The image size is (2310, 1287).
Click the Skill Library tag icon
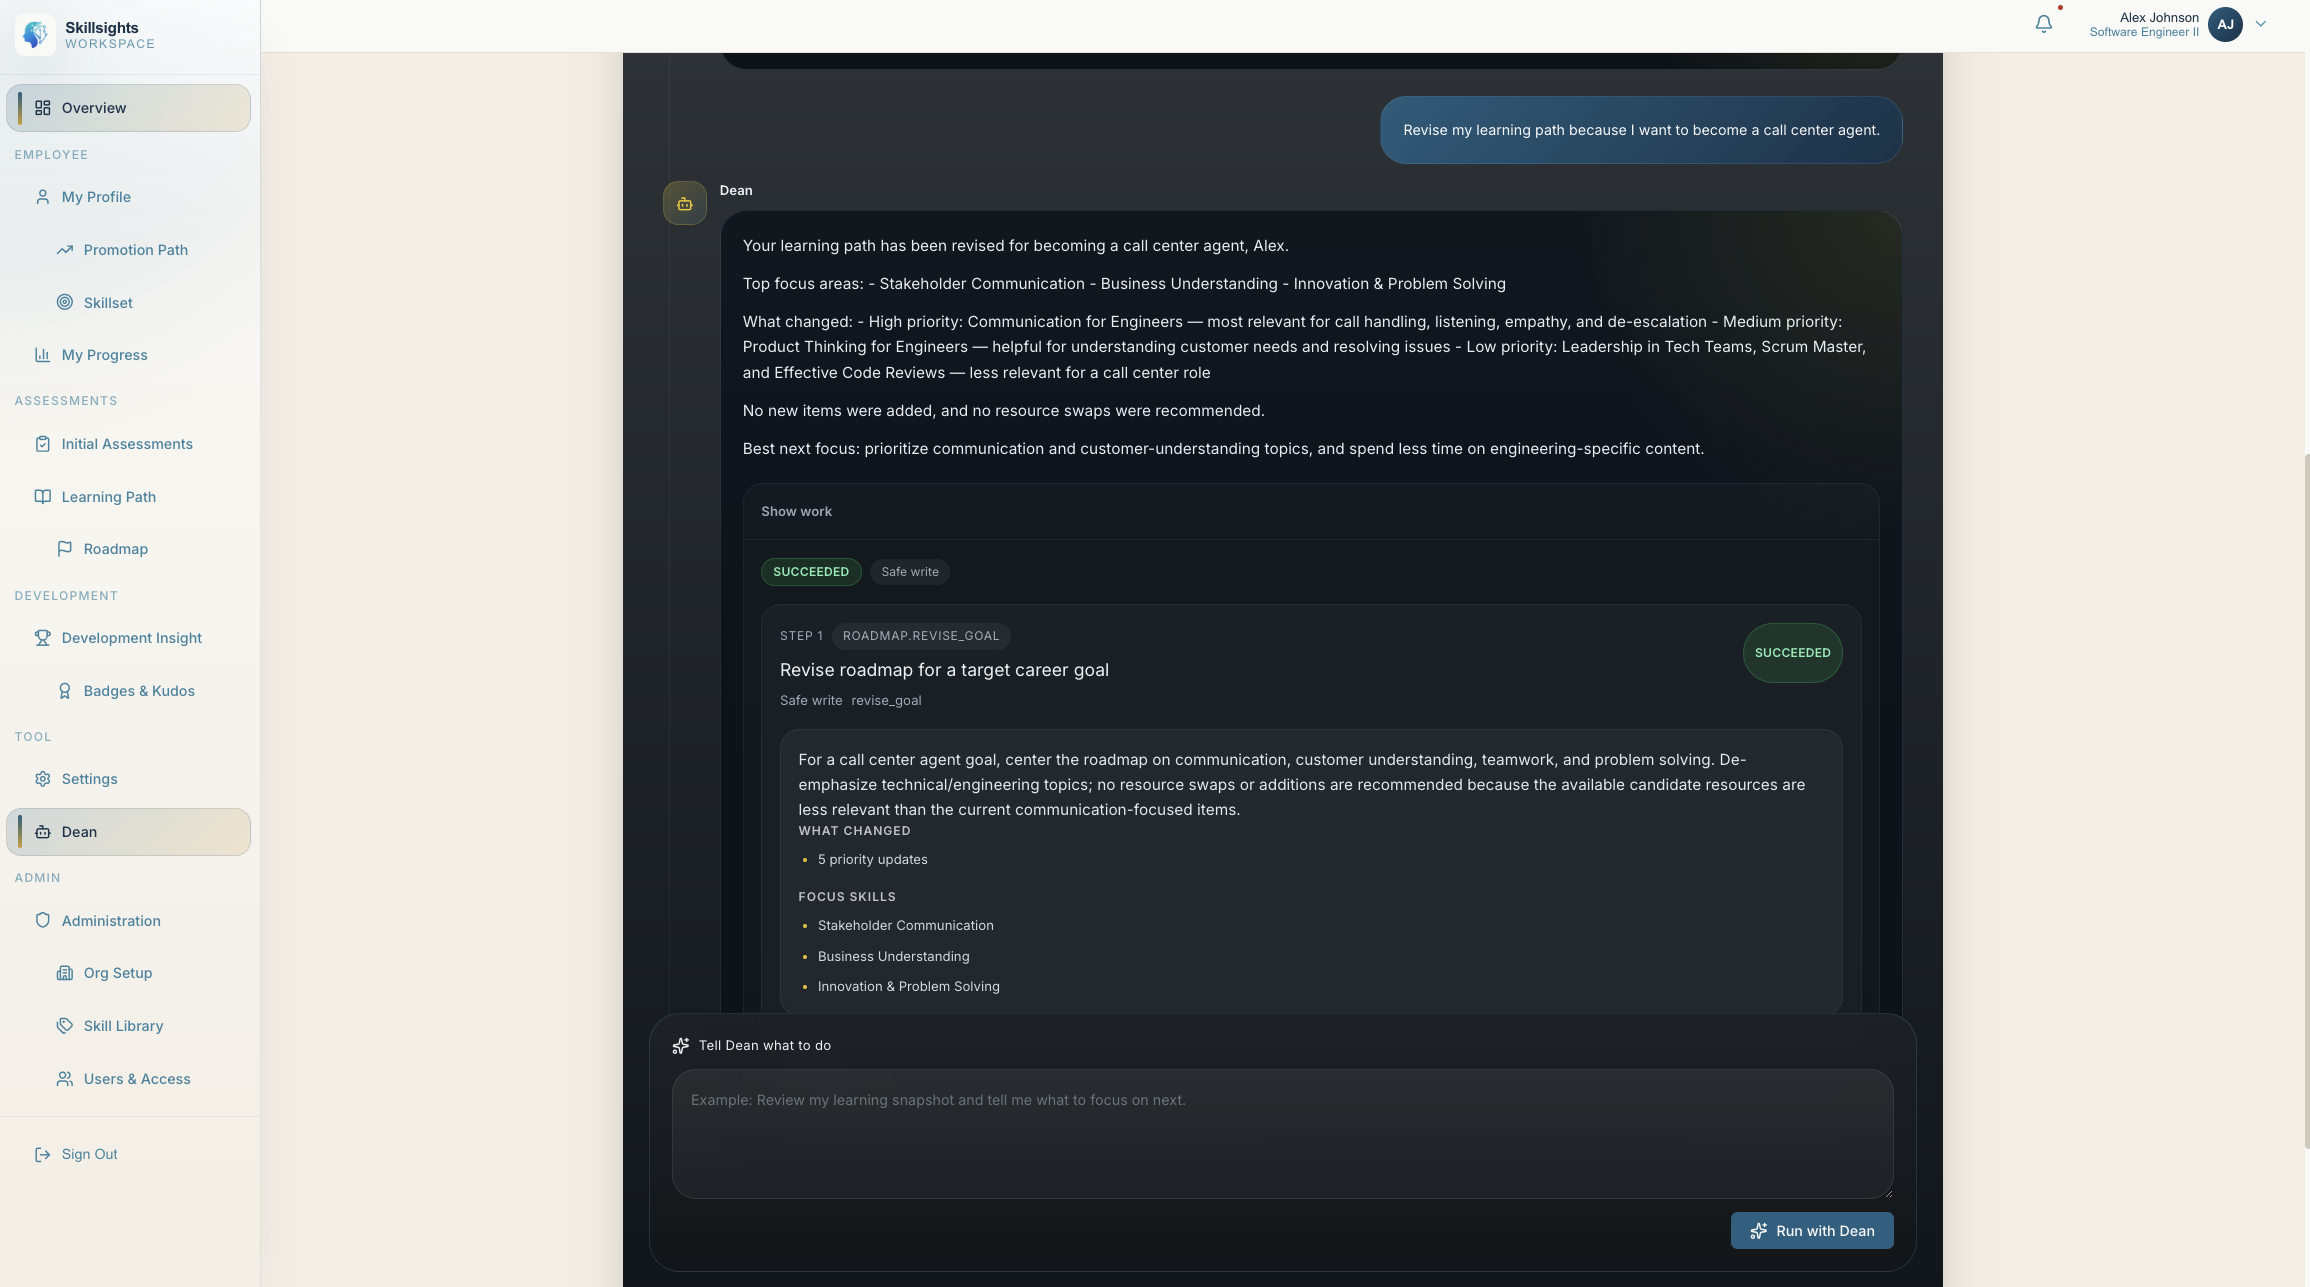point(65,1026)
